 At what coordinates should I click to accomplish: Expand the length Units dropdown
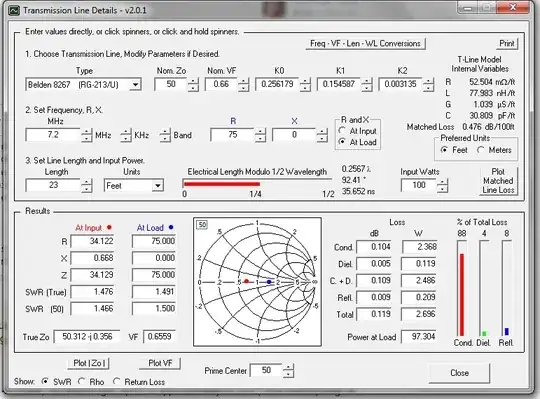[157, 186]
